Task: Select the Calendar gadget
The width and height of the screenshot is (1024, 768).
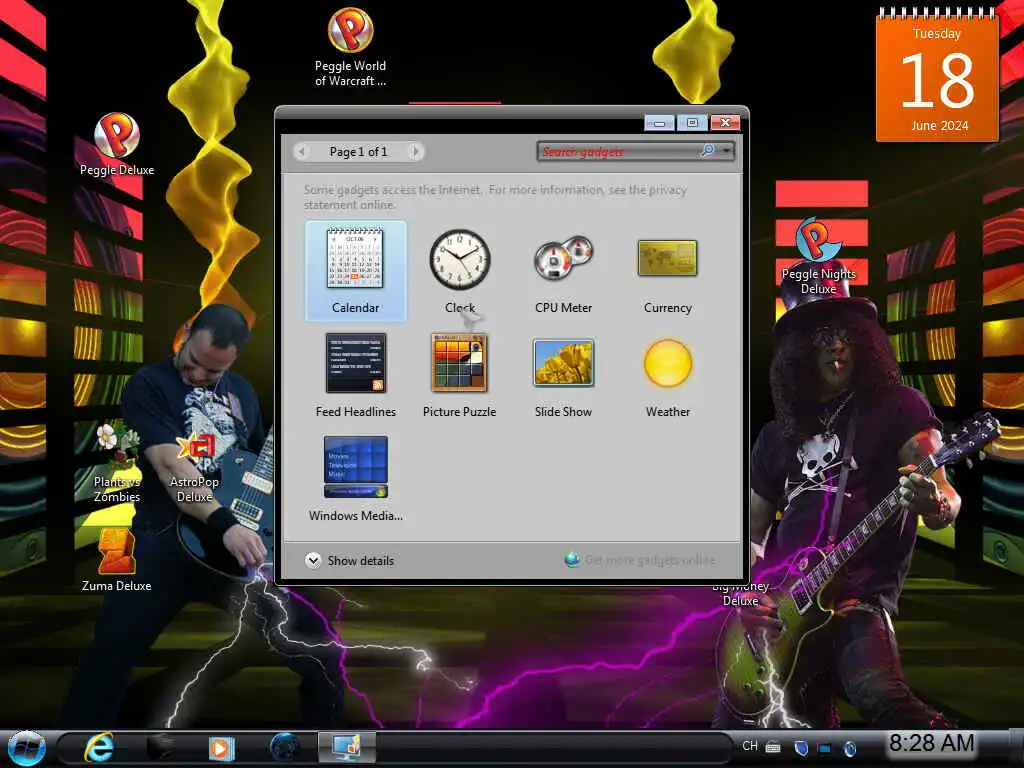Action: [x=355, y=270]
